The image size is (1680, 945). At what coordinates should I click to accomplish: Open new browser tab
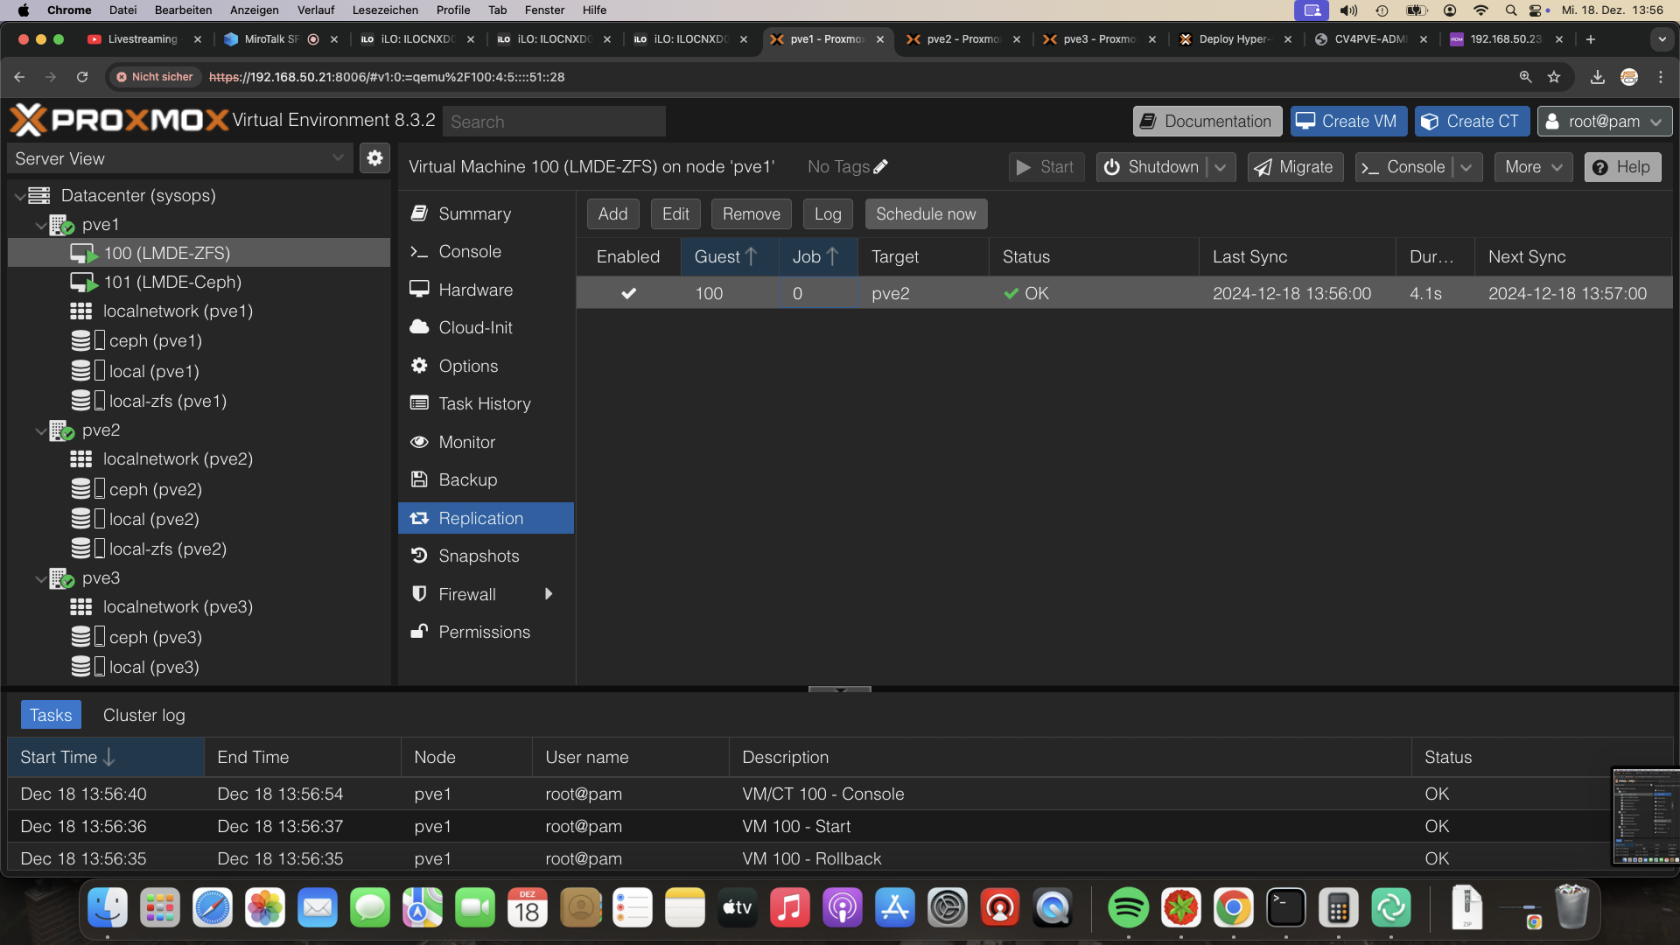tap(1590, 39)
